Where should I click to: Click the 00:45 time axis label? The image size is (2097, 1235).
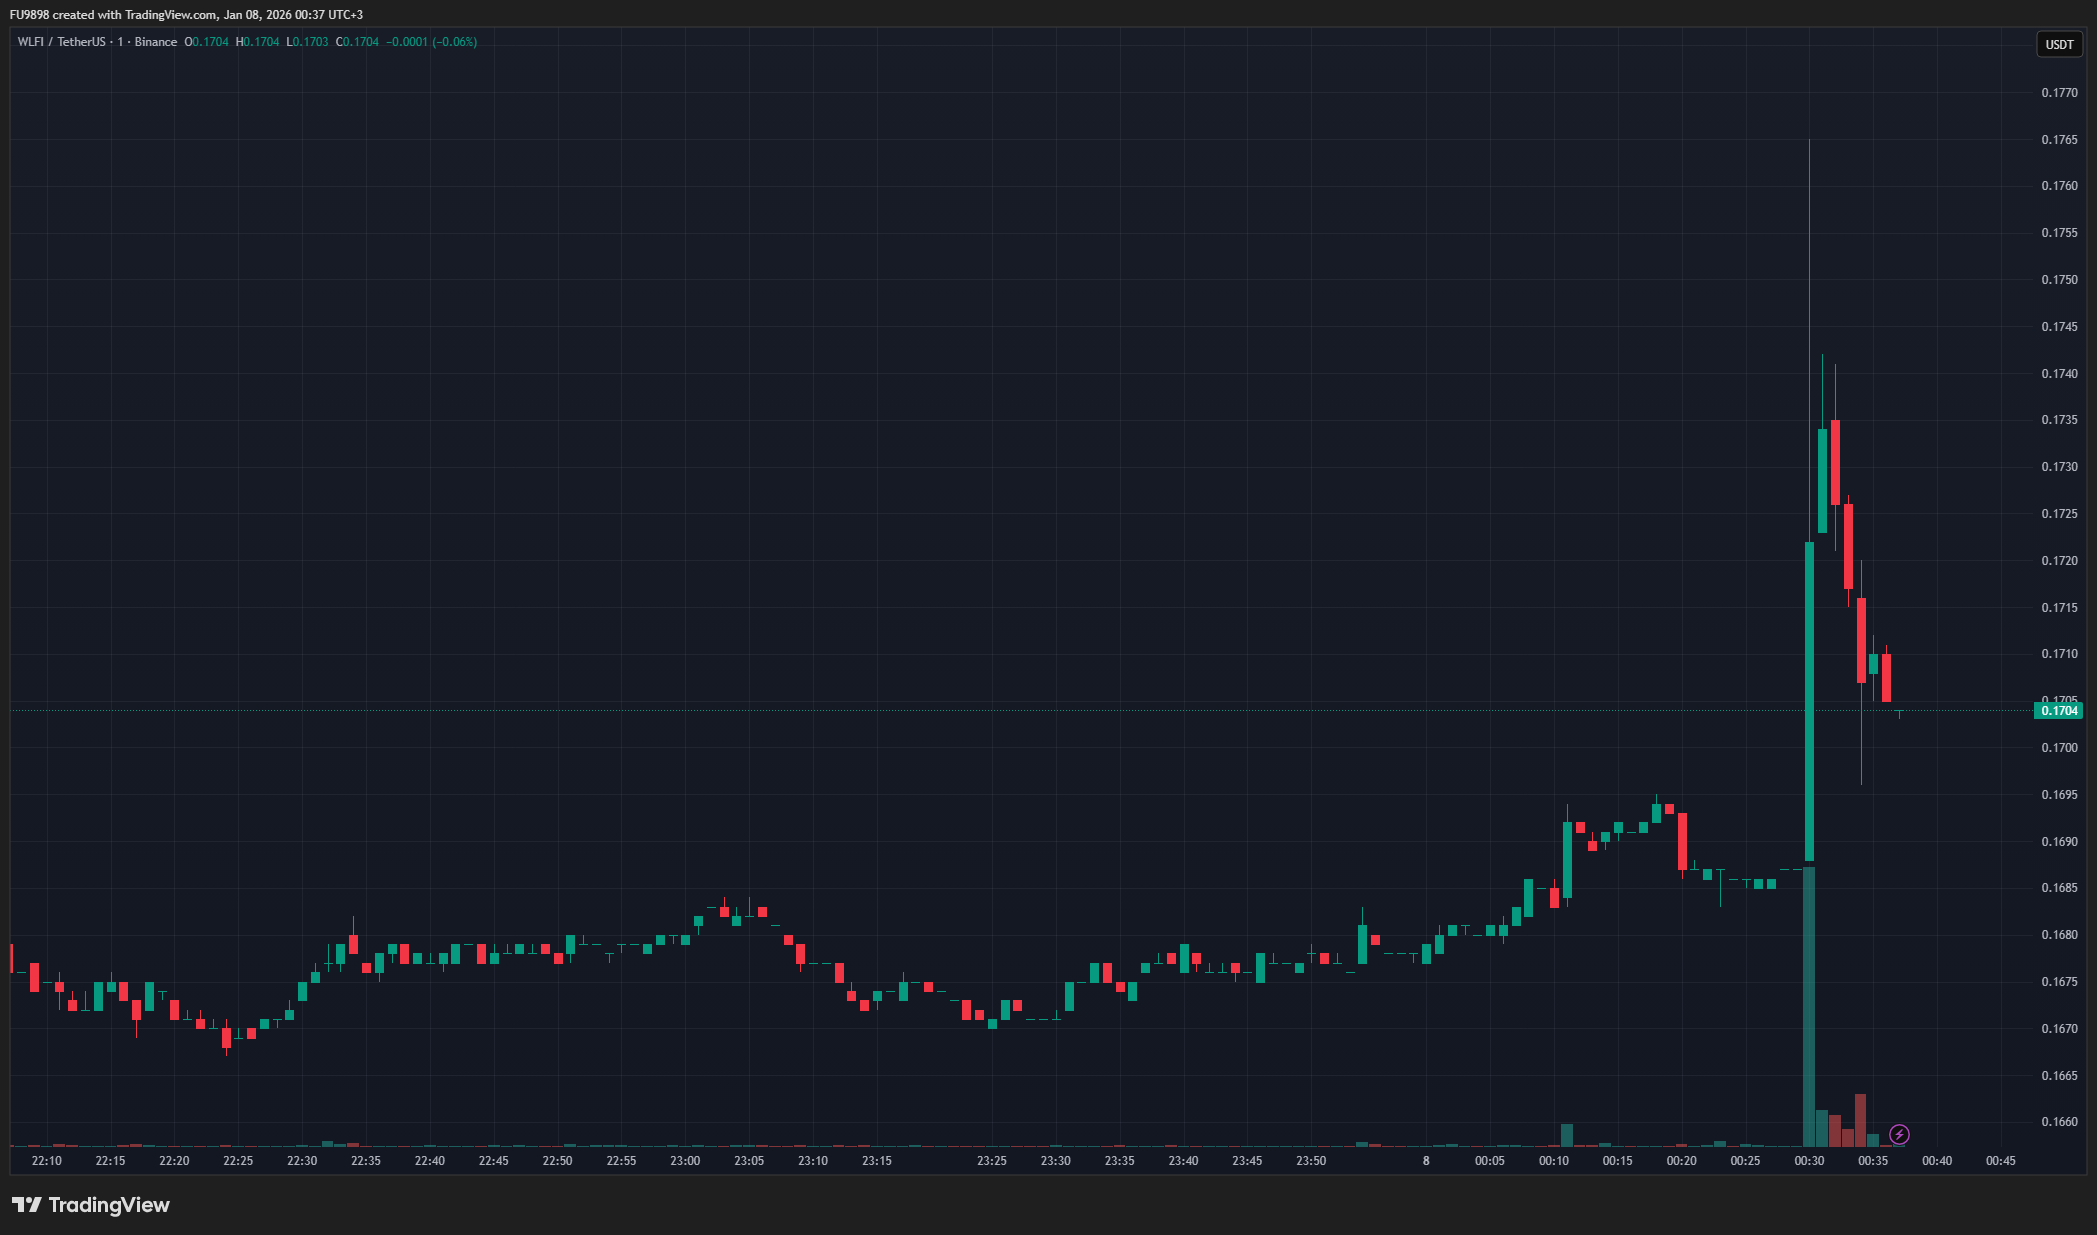tap(2000, 1161)
